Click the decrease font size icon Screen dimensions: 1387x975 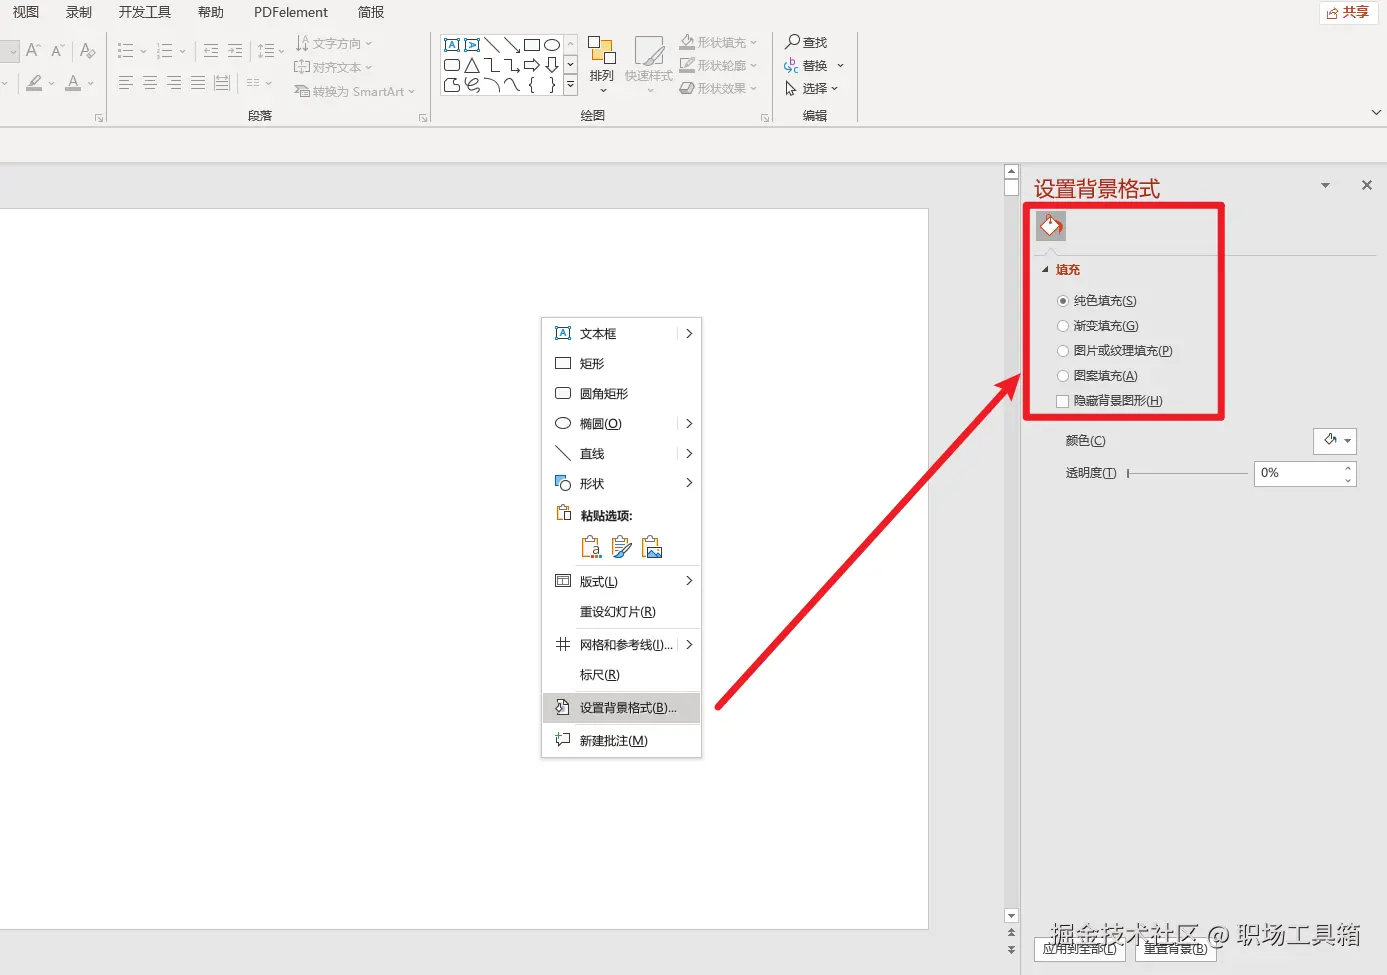click(x=57, y=50)
